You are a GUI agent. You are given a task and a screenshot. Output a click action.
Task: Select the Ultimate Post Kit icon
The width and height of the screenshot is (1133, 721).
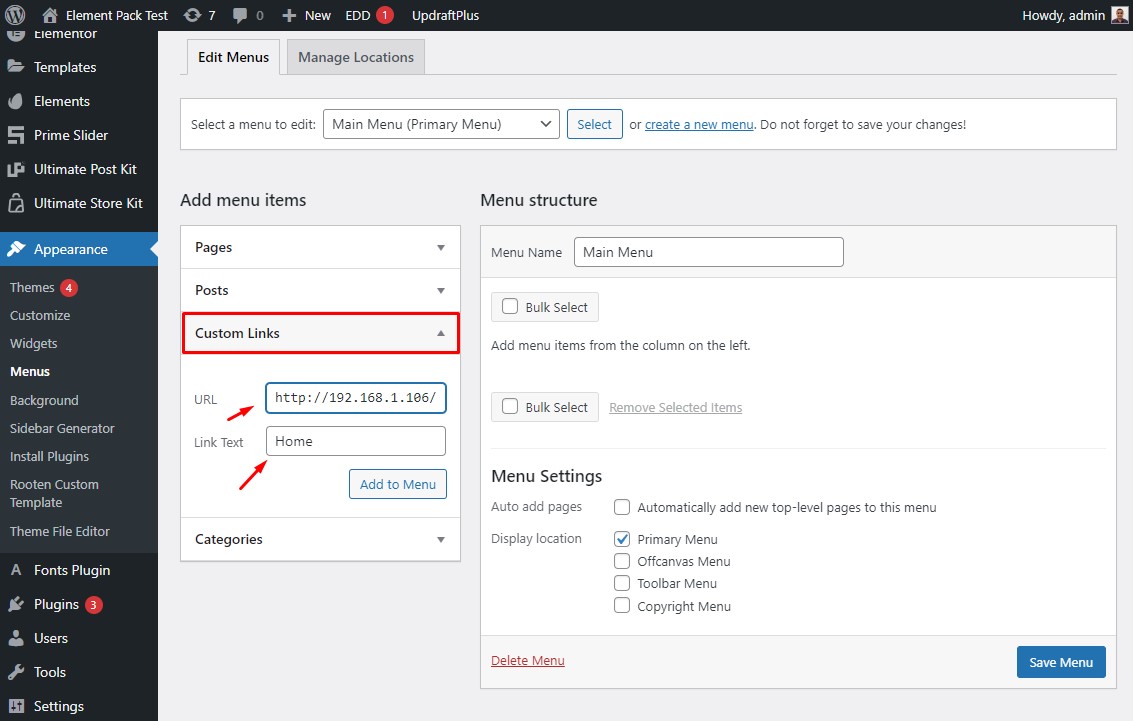(x=17, y=169)
